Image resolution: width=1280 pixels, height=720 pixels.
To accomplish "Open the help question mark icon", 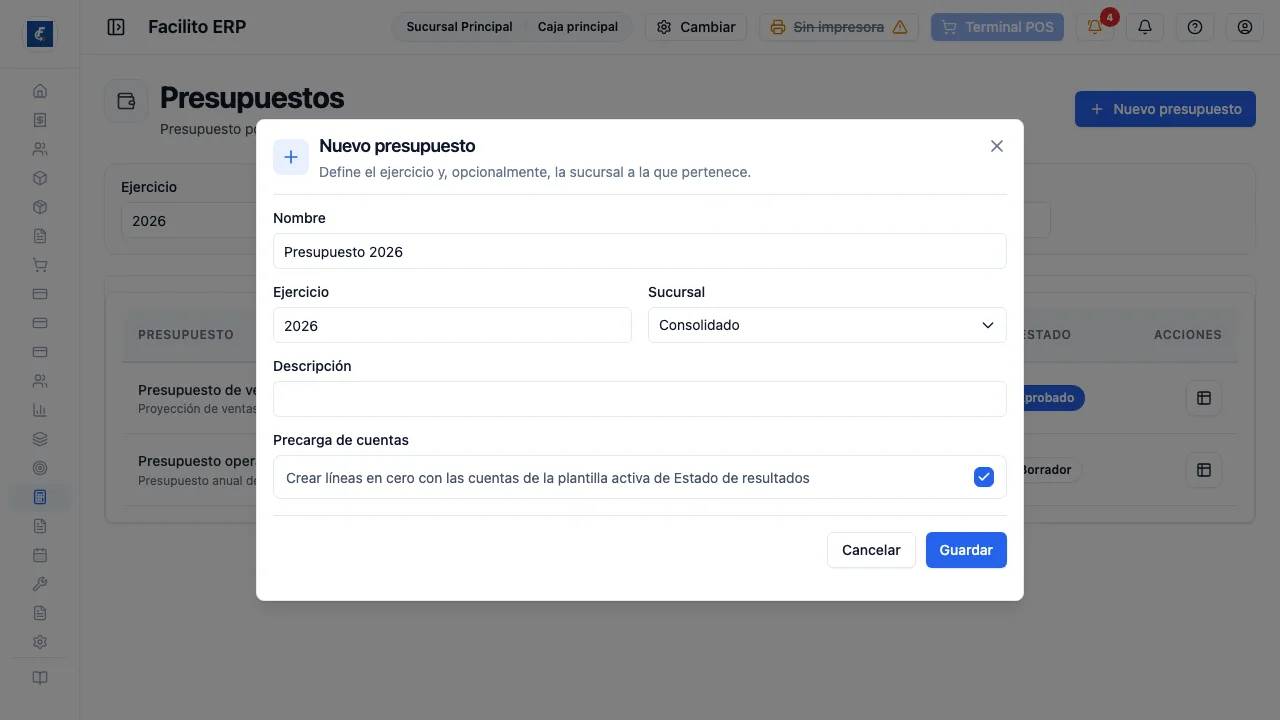I will 1195,27.
